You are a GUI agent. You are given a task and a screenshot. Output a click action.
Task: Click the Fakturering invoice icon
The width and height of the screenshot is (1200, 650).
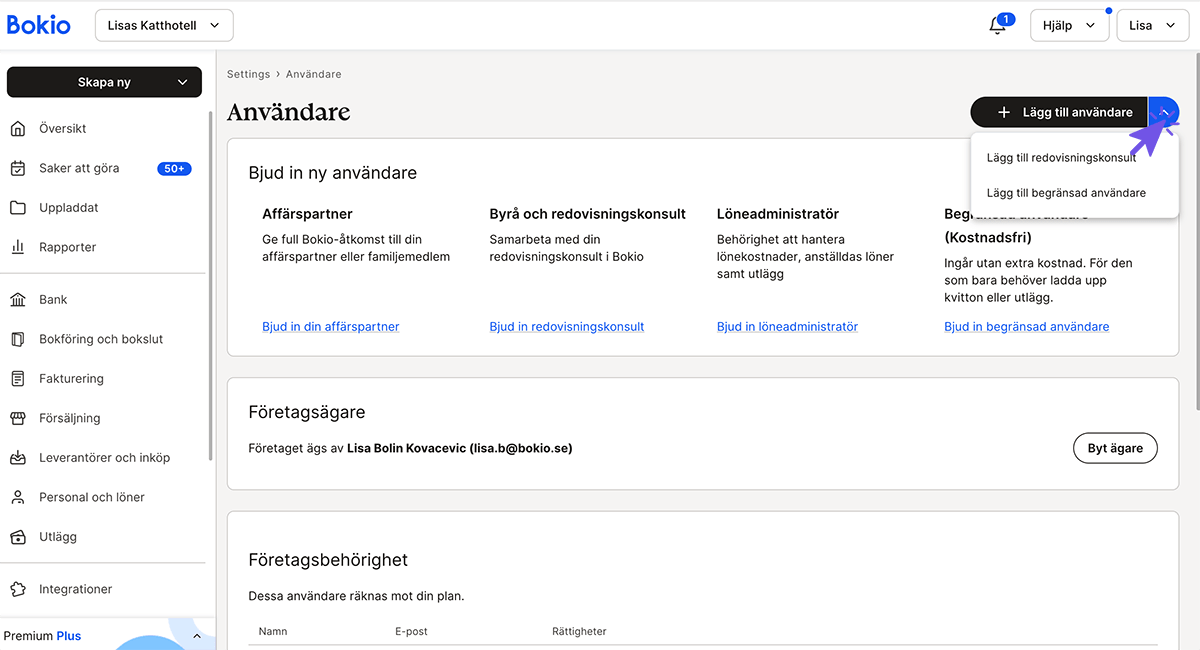coord(18,379)
